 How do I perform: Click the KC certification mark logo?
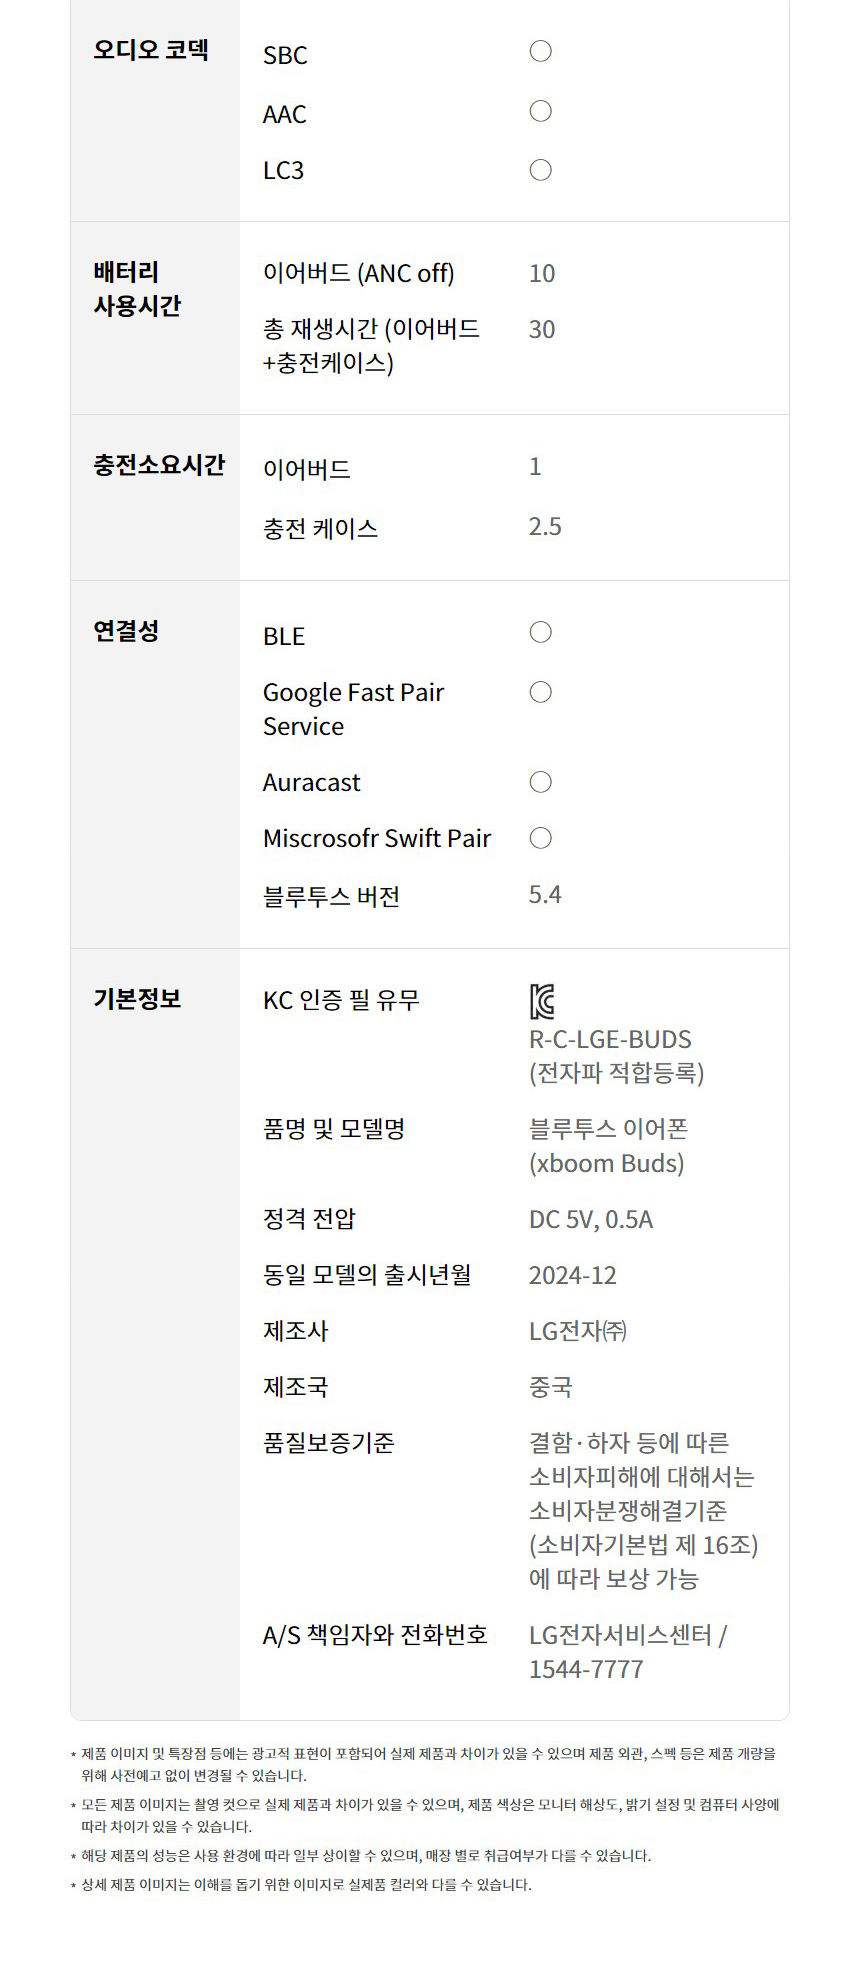(x=542, y=1001)
